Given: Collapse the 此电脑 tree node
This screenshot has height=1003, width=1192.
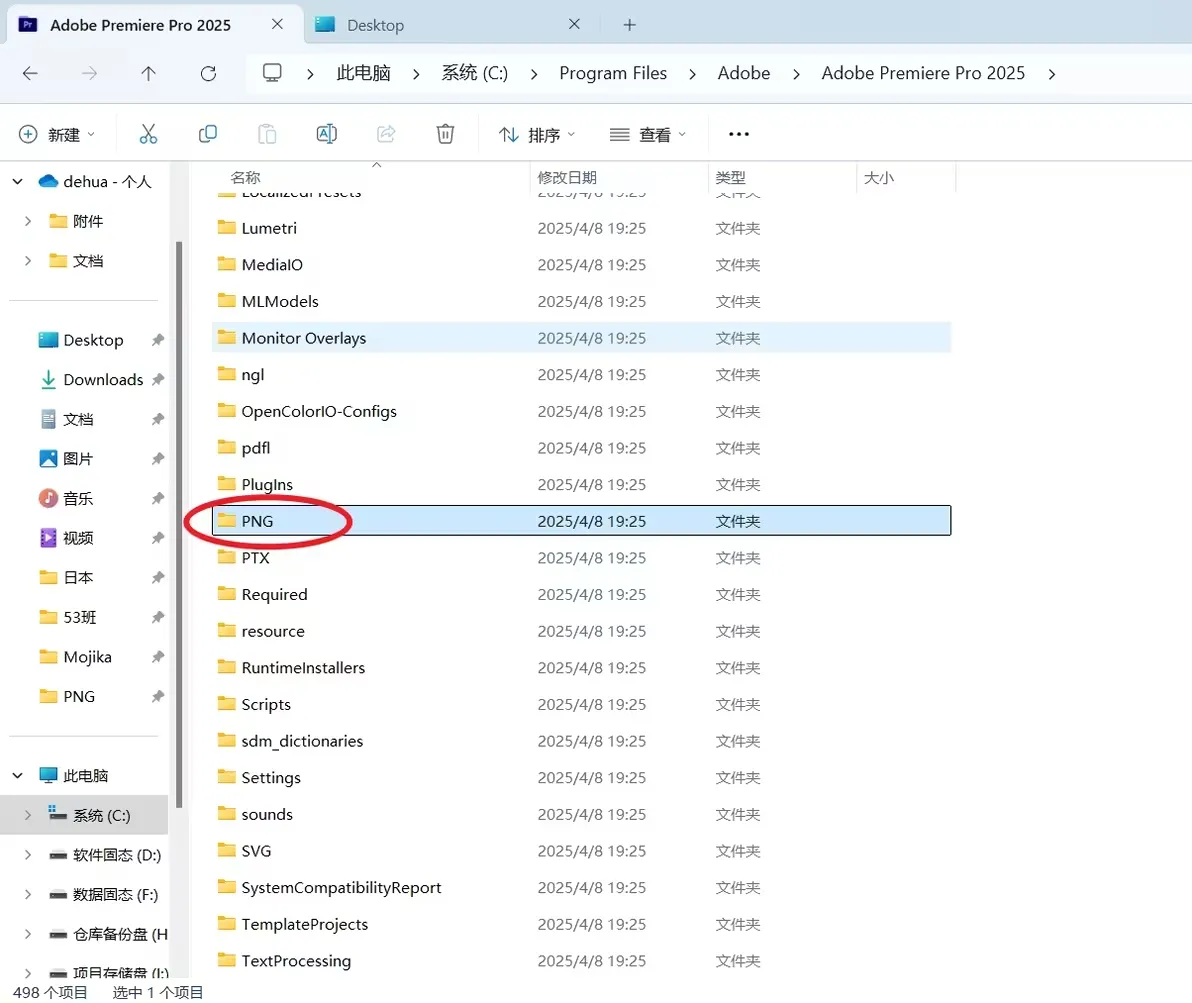Looking at the screenshot, I should click(18, 776).
